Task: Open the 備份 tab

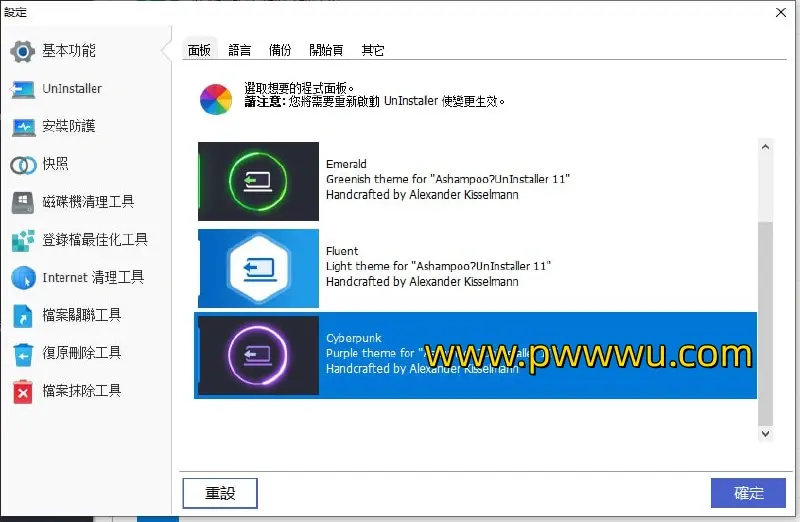Action: [280, 50]
